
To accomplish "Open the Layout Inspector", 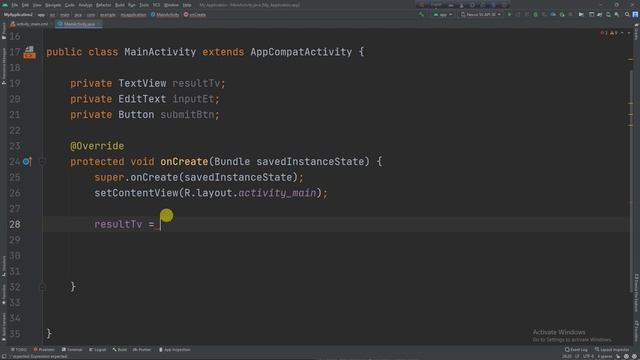I will click(612, 350).
